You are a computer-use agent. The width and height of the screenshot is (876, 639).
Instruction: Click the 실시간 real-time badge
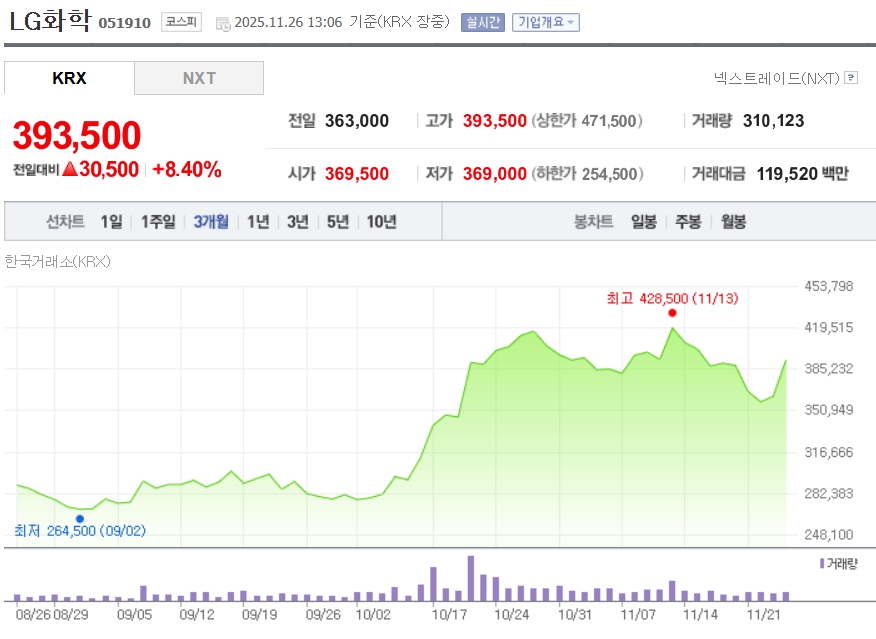coord(482,22)
